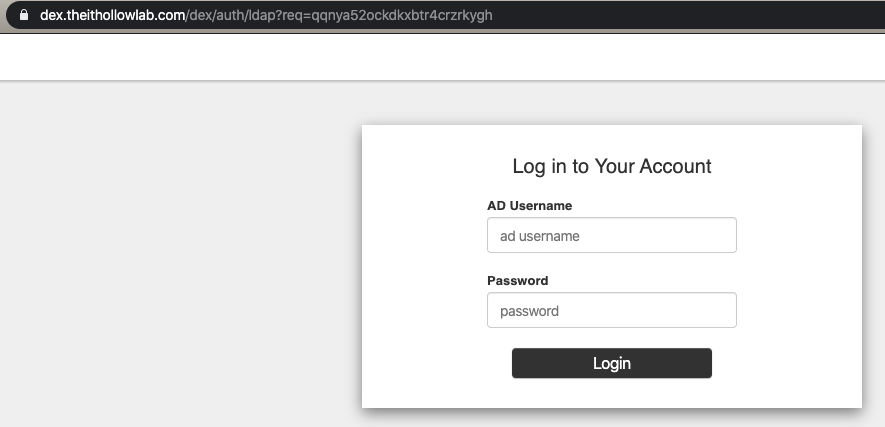Click blank card space below Login button

coord(611,393)
